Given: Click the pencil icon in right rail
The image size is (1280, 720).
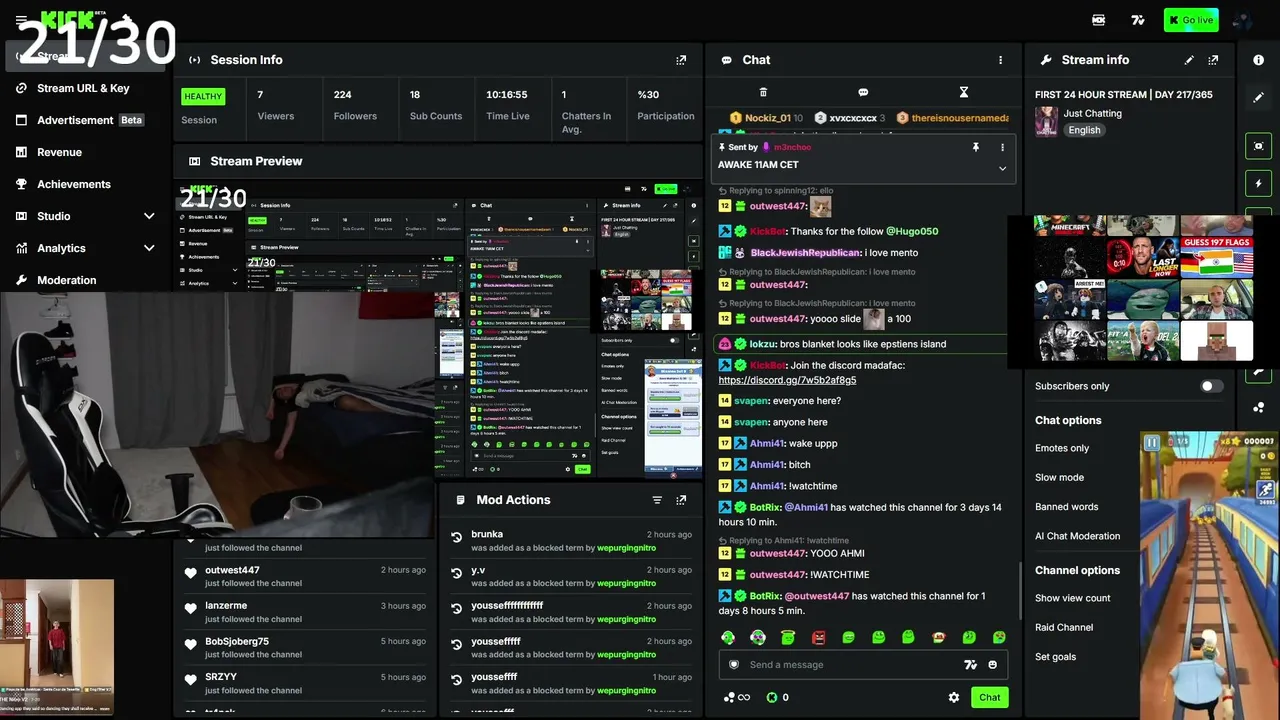Looking at the screenshot, I should point(1258,97).
